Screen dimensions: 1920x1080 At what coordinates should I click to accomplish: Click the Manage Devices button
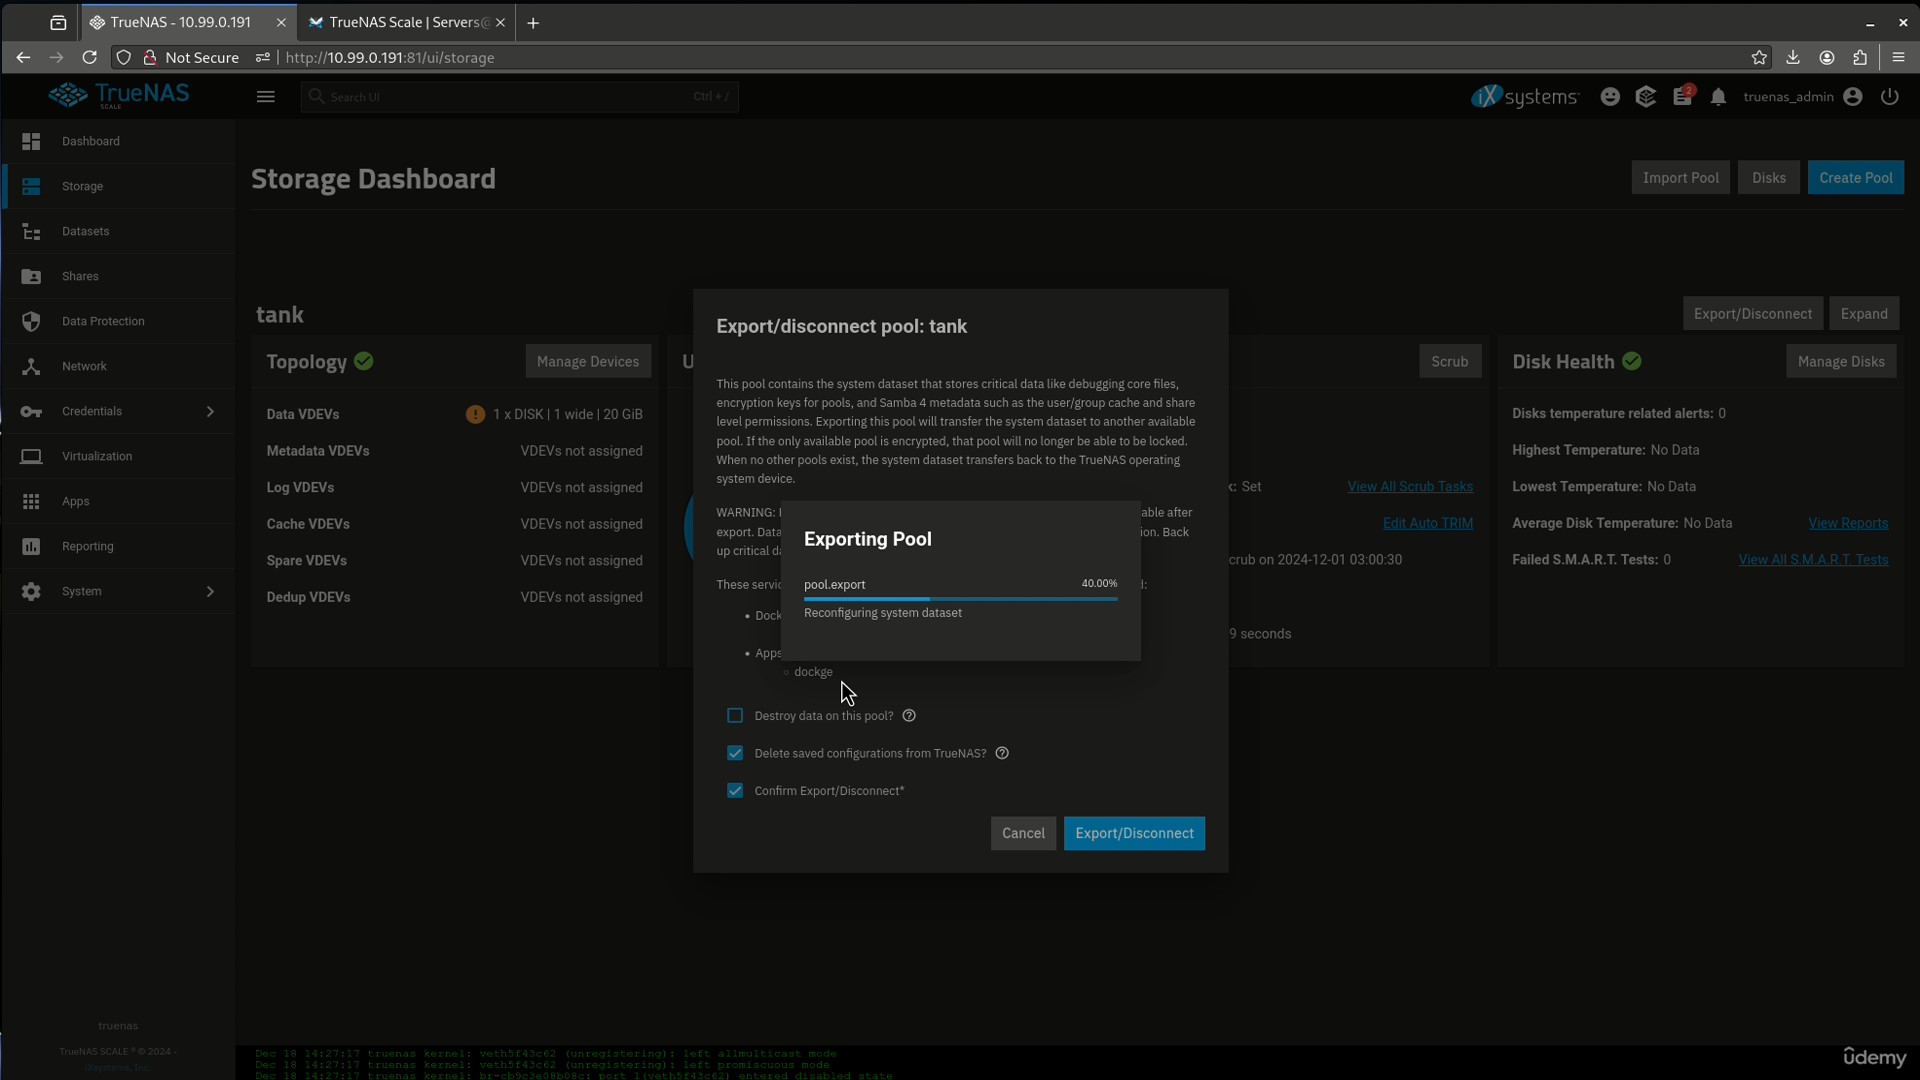tap(588, 362)
